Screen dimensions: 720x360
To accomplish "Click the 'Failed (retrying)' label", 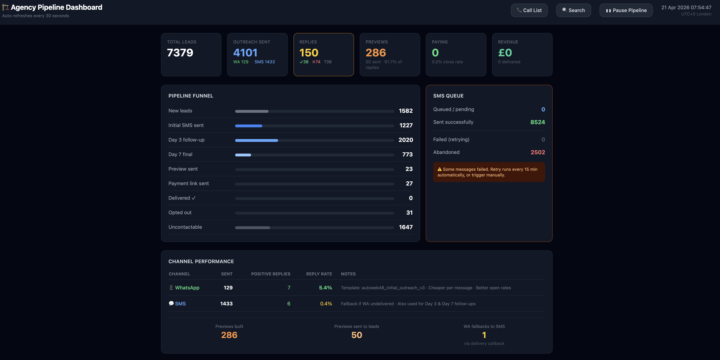I will point(451,140).
